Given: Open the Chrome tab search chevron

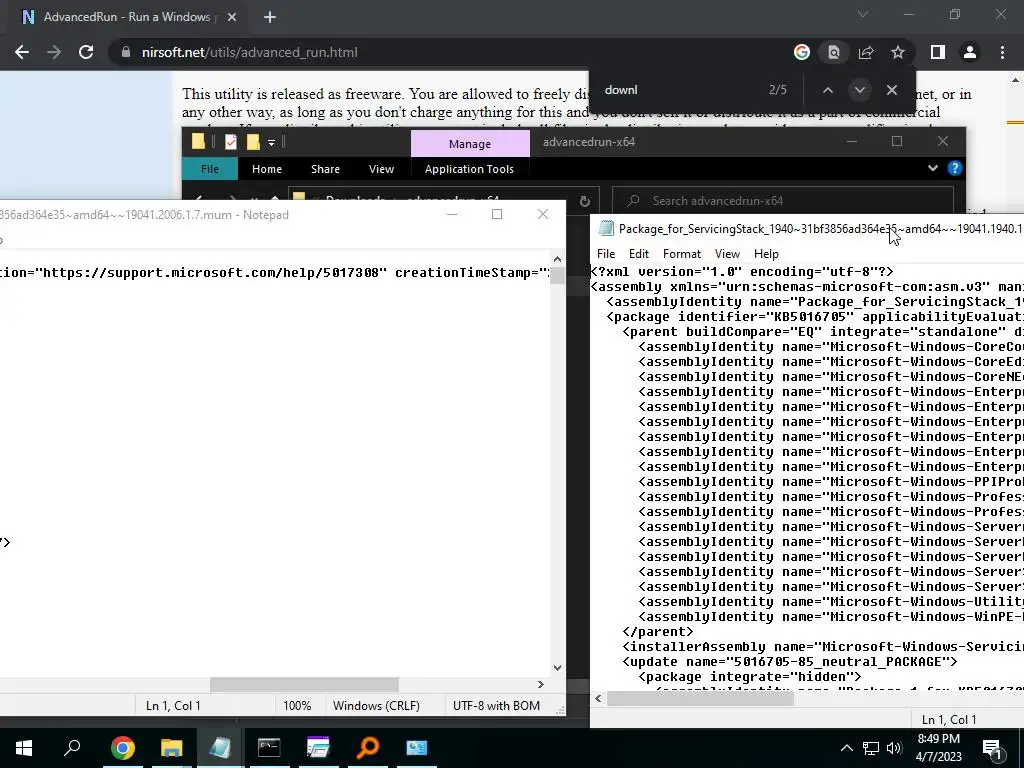Looking at the screenshot, I should 863,14.
